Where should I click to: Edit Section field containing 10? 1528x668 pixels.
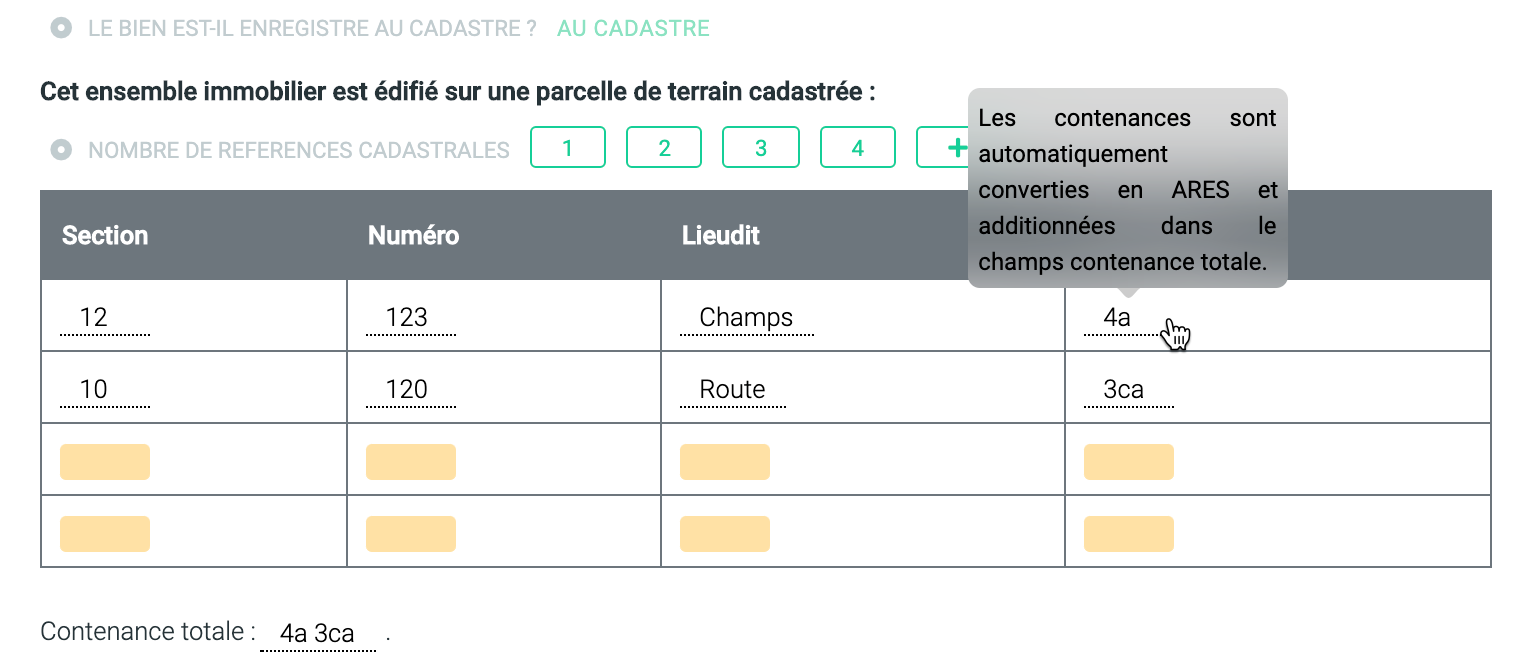(x=104, y=390)
